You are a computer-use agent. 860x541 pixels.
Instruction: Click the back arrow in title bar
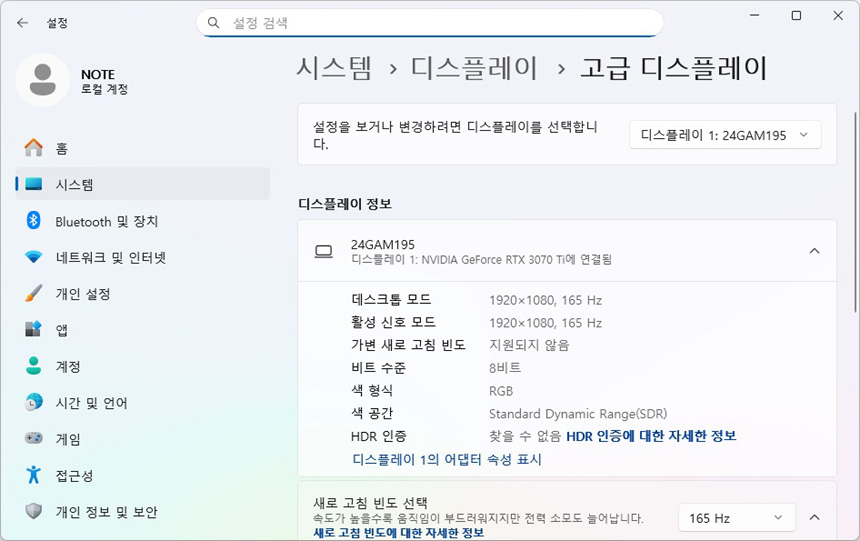[x=22, y=22]
